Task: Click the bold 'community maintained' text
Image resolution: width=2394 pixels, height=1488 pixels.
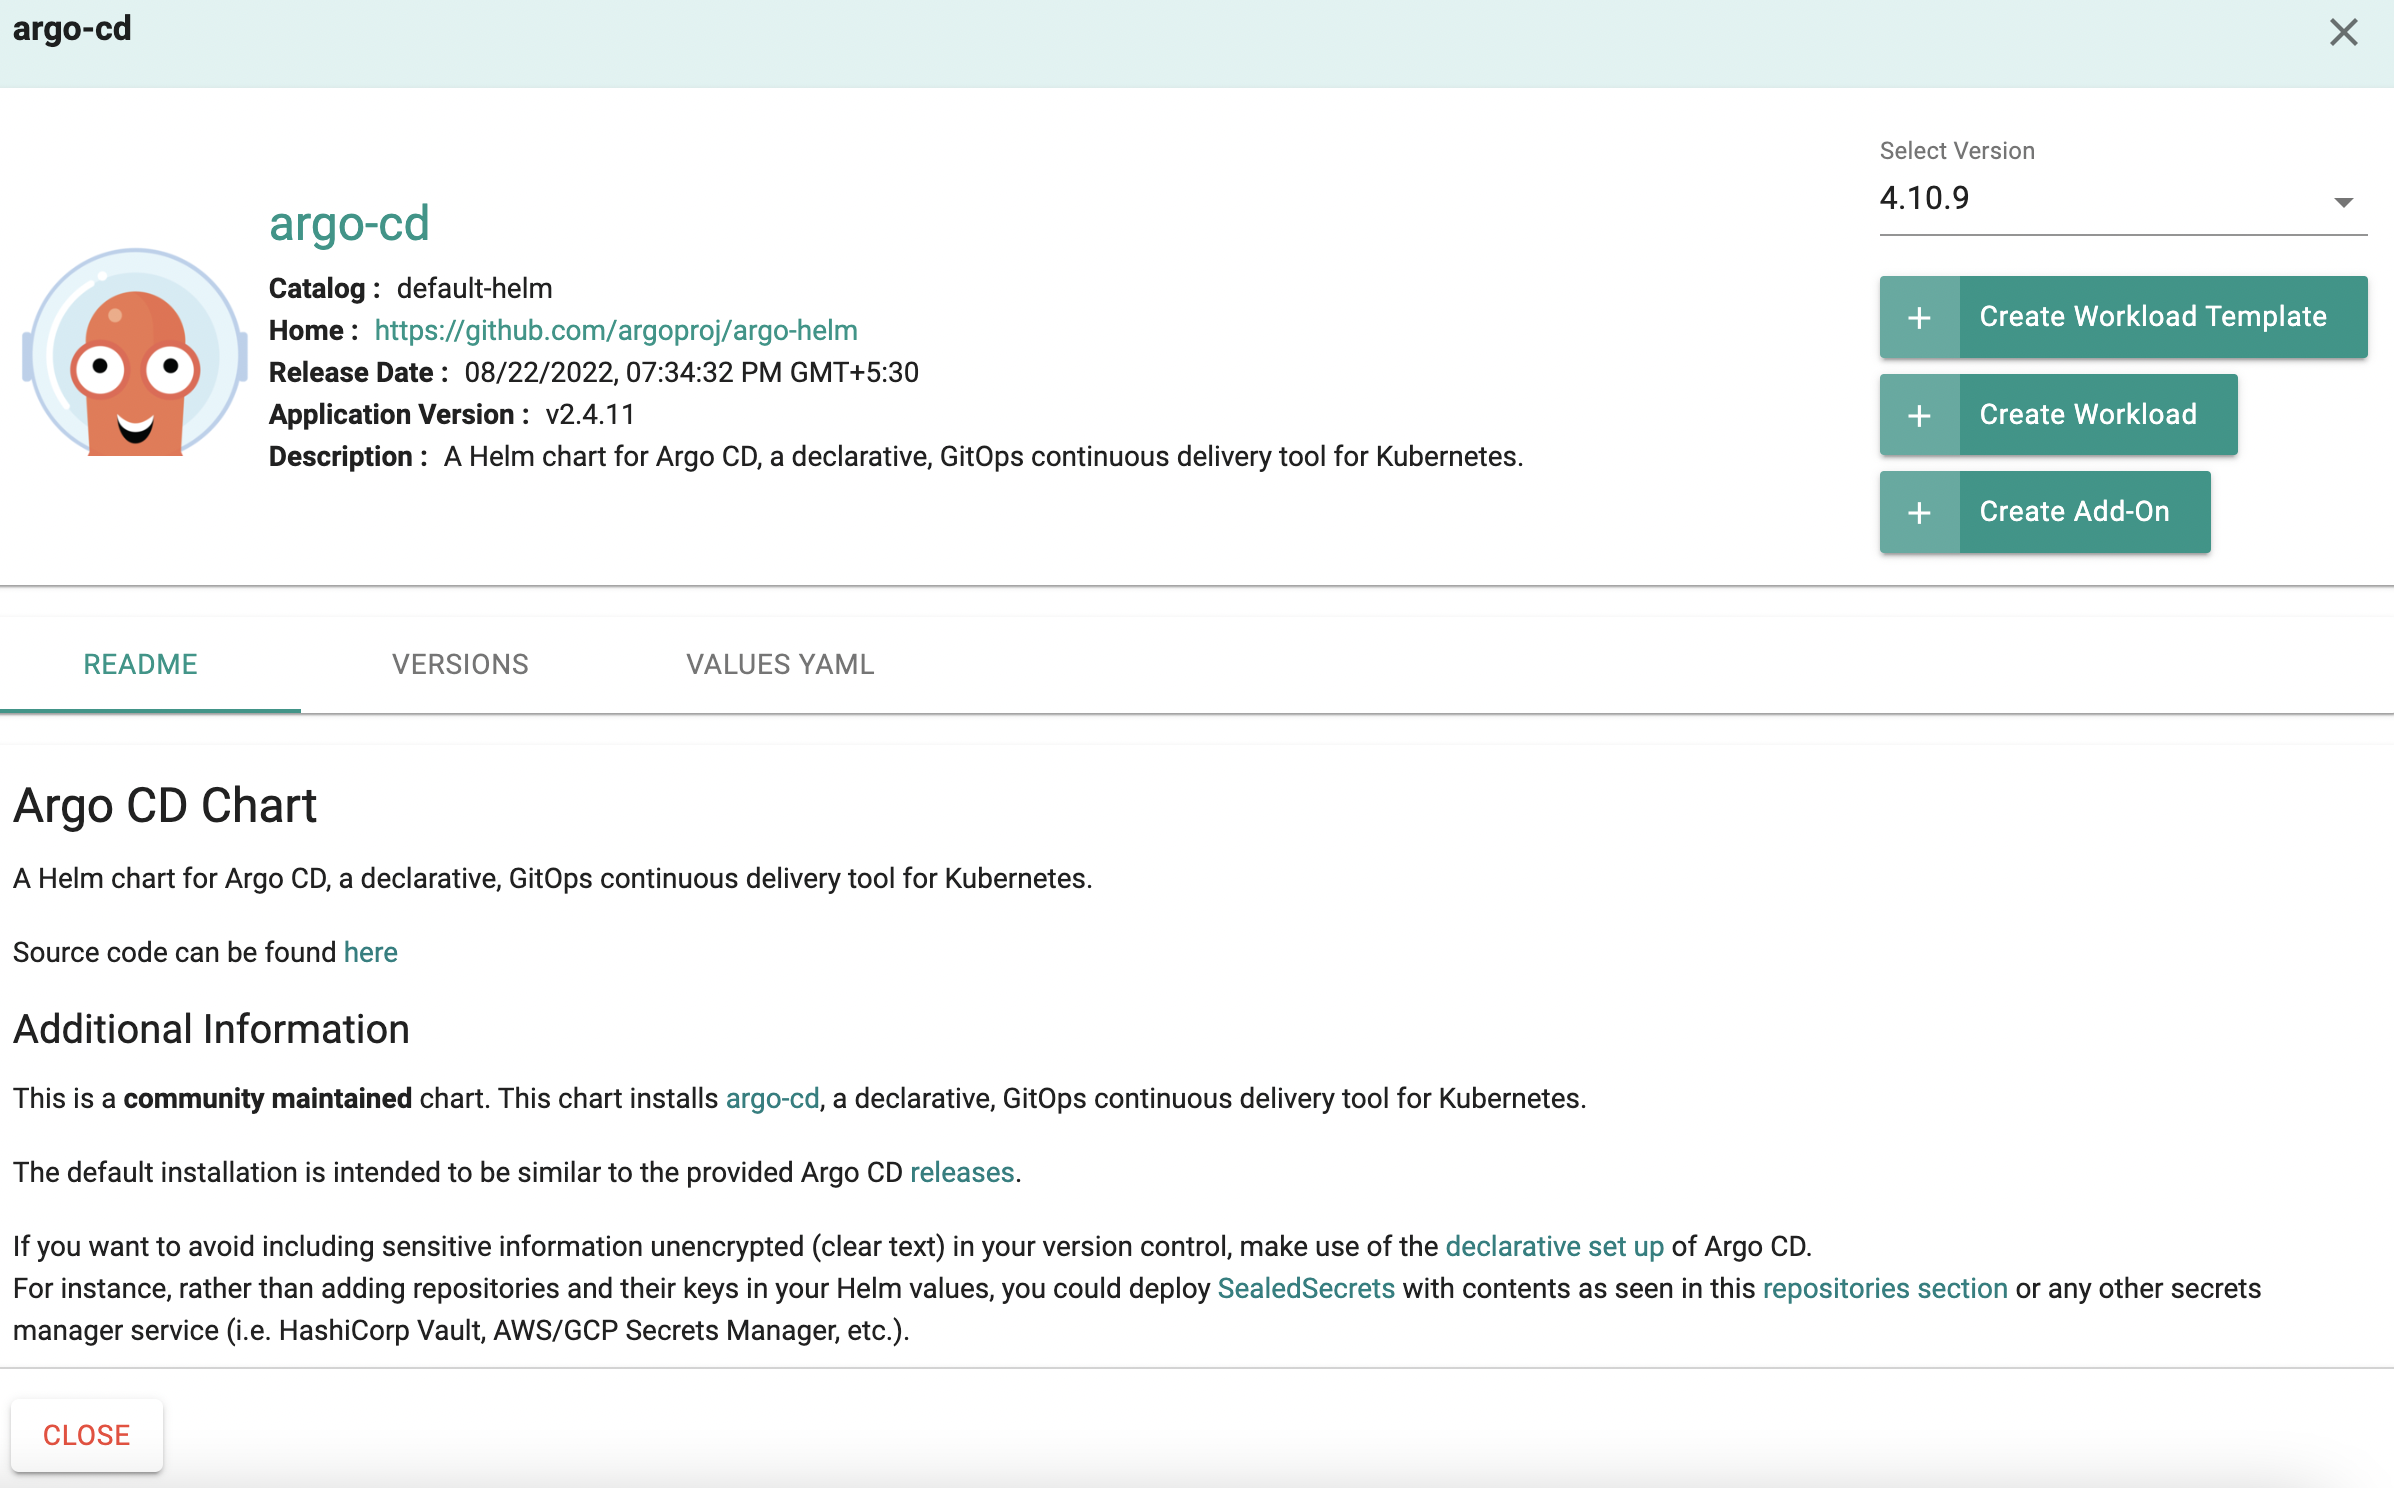Action: (x=267, y=1098)
